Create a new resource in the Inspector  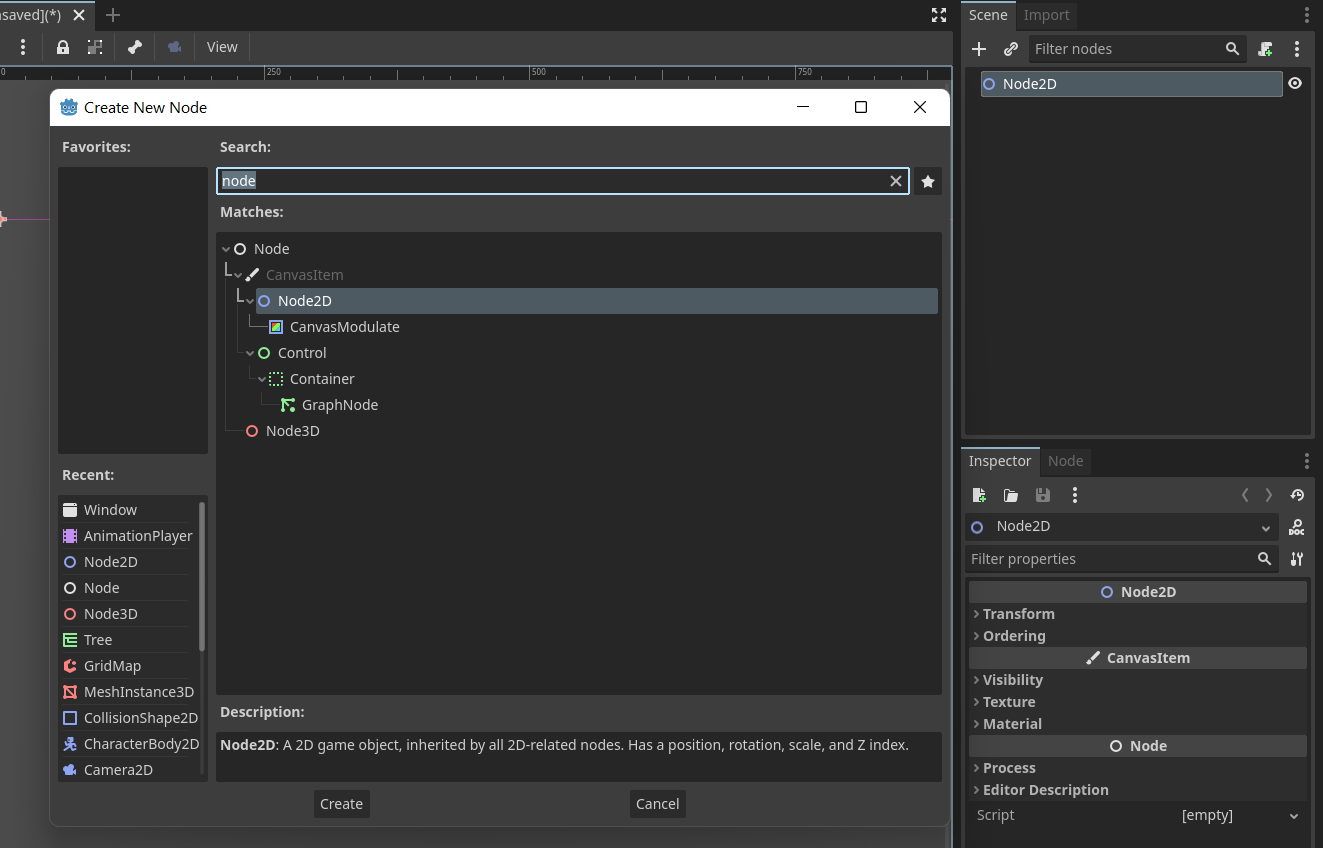(x=979, y=495)
